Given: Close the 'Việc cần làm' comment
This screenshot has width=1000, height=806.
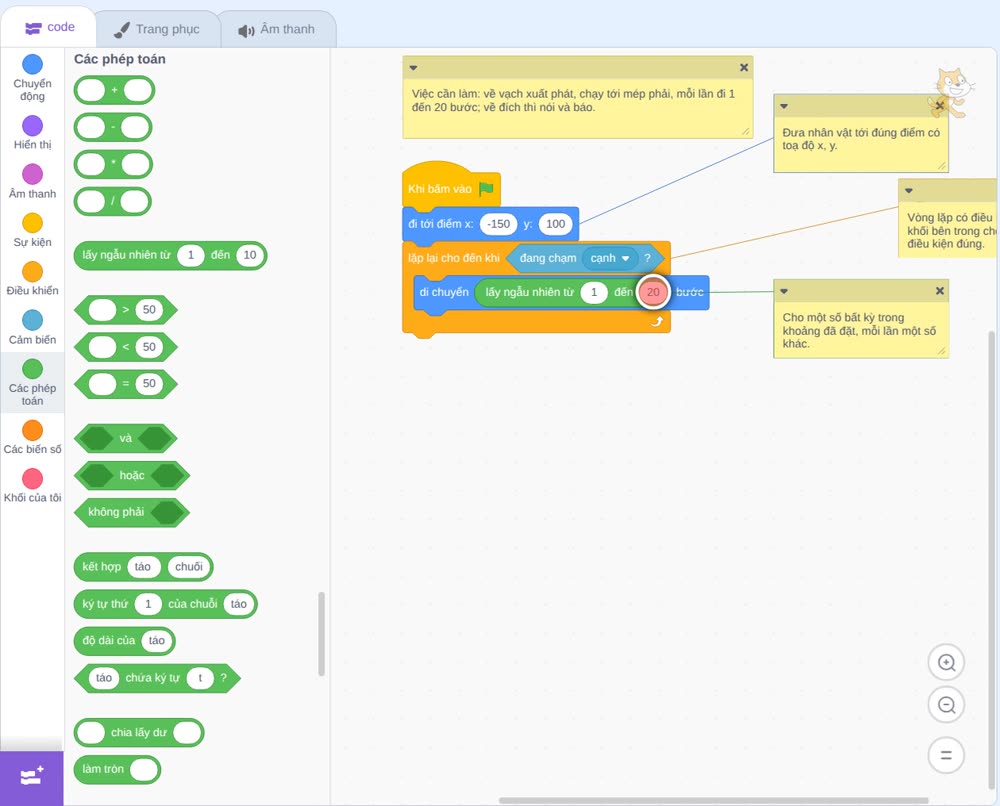Looking at the screenshot, I should tap(744, 68).
